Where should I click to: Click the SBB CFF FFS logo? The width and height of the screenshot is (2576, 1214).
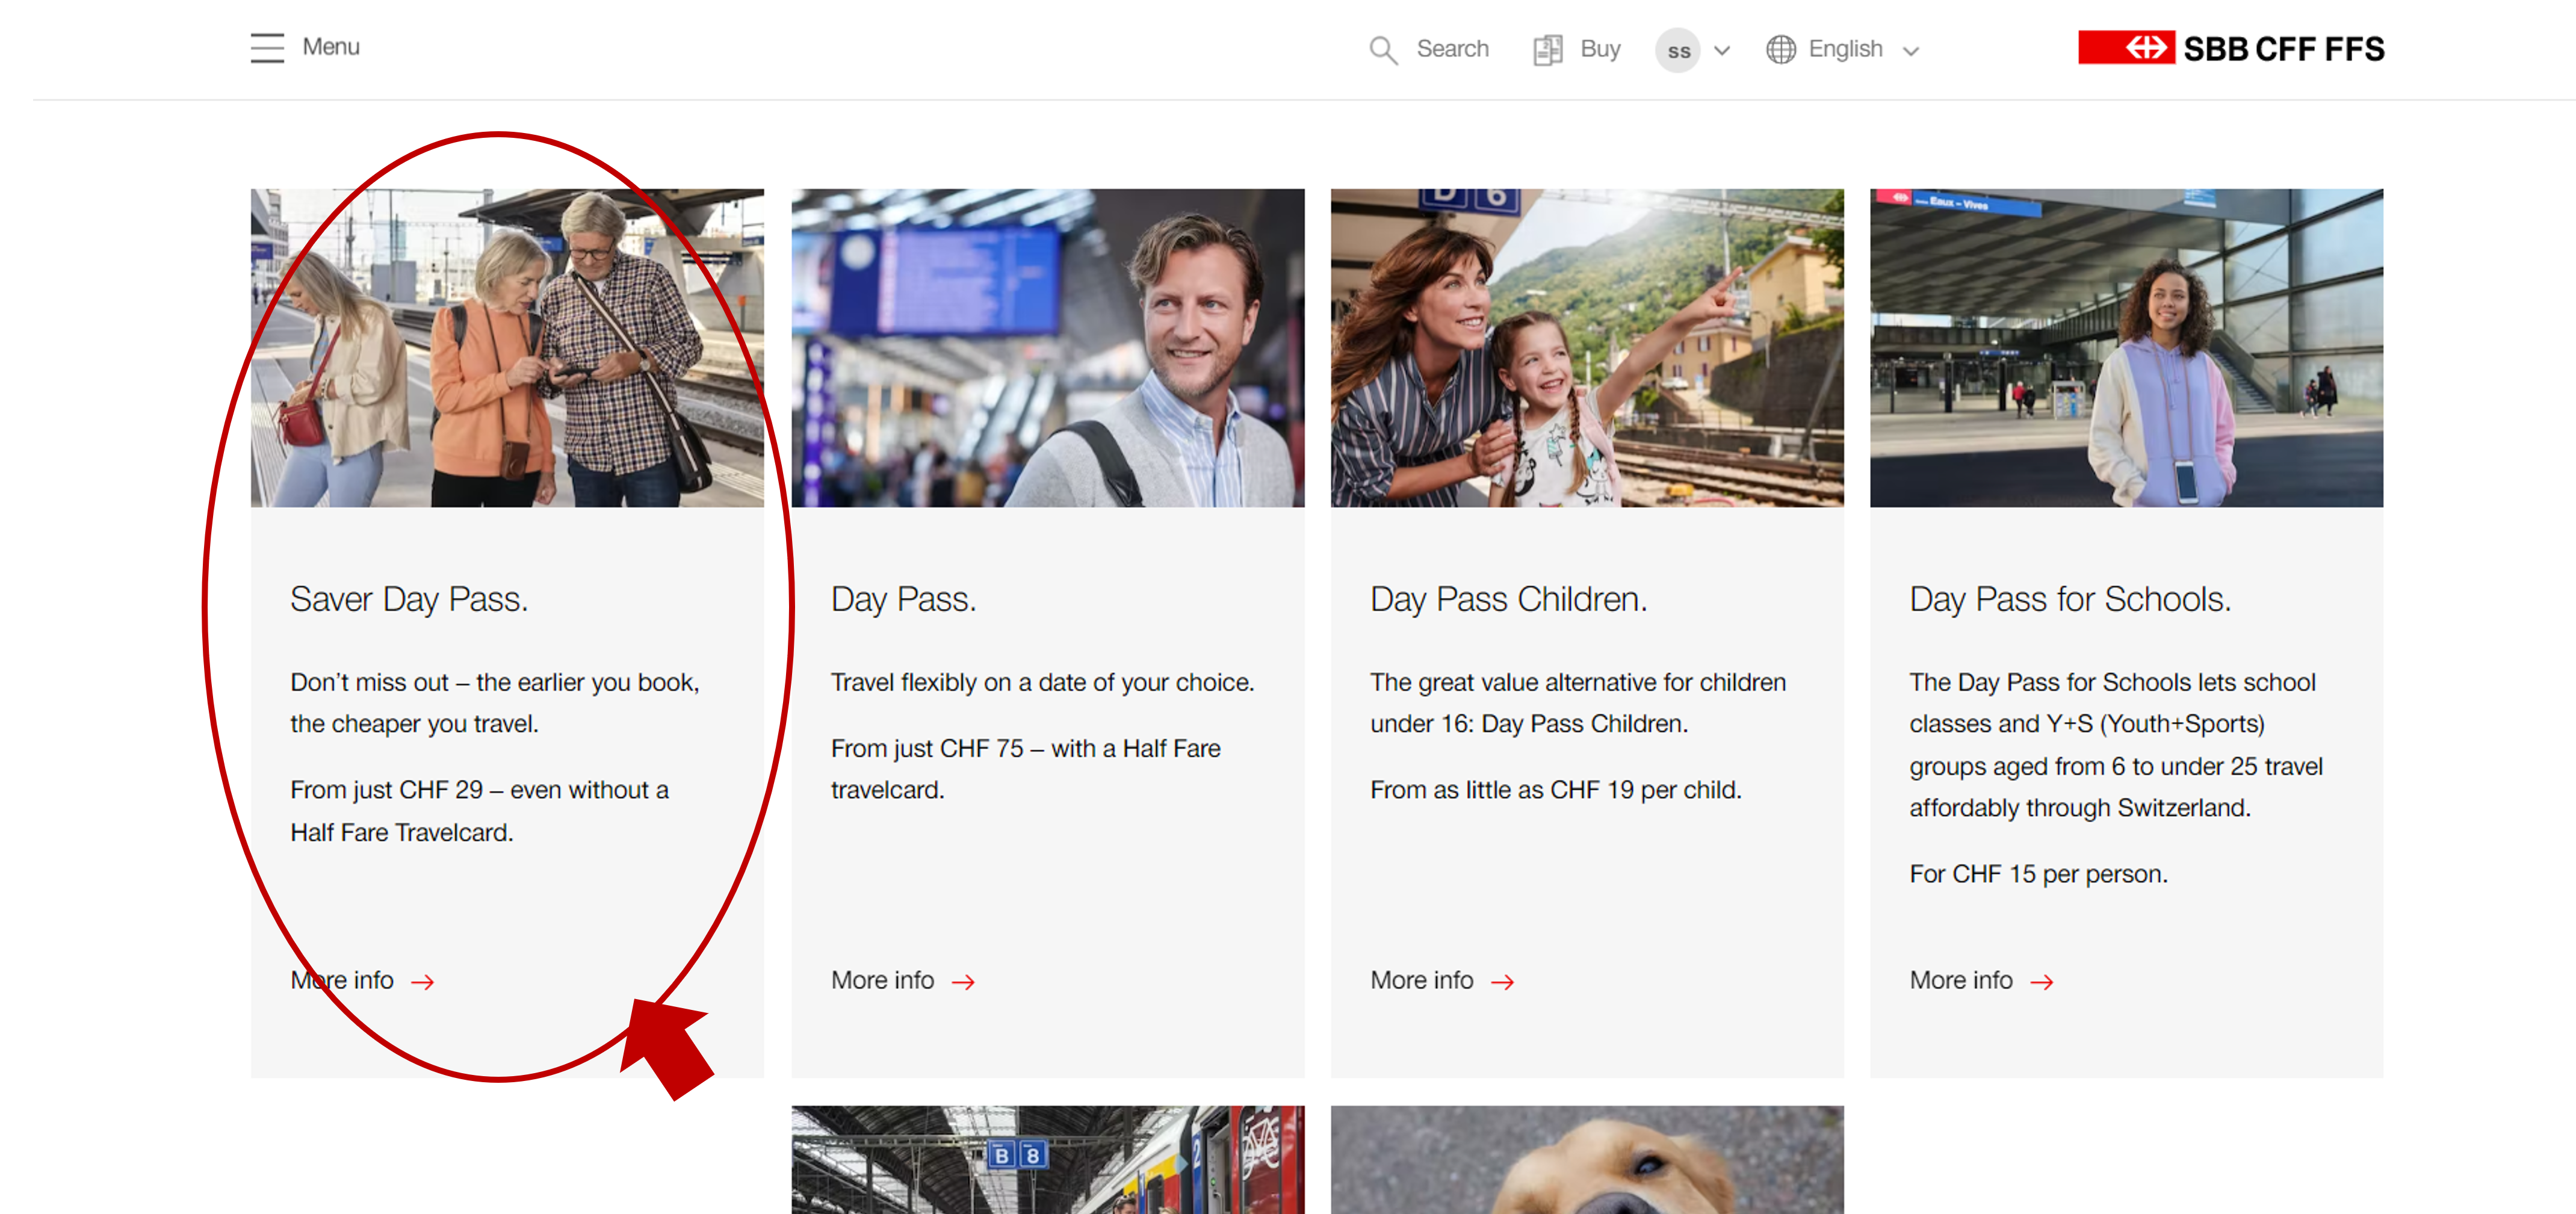click(2230, 48)
